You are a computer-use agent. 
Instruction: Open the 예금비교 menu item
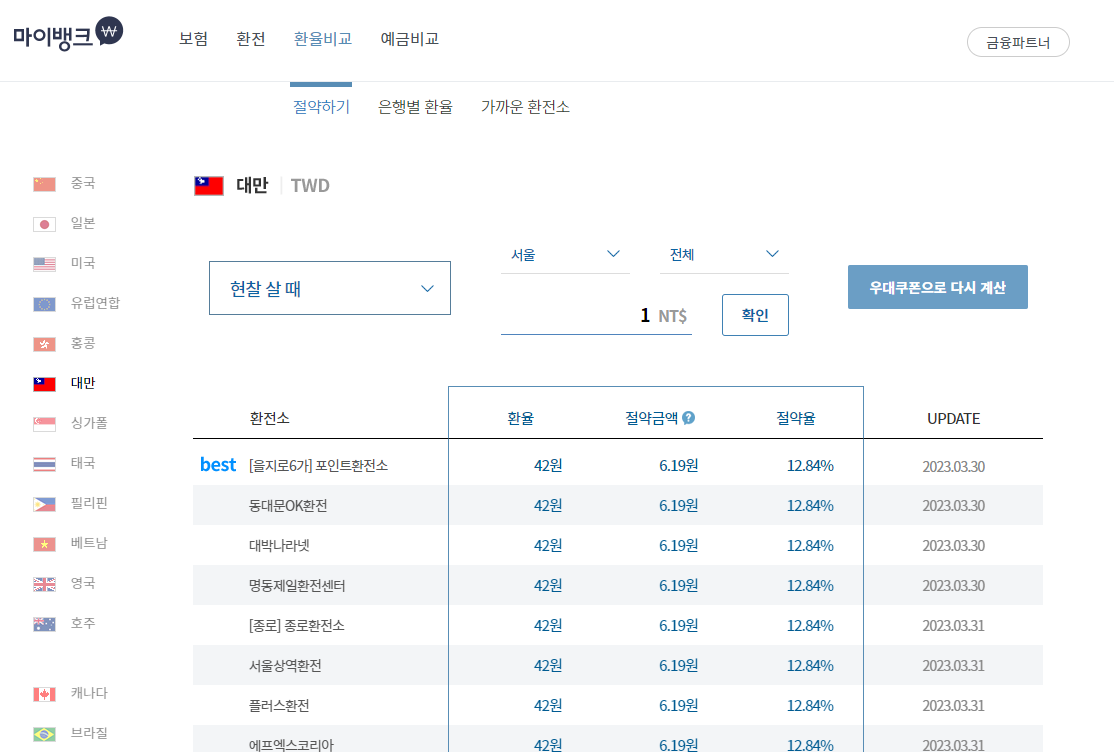pos(409,38)
